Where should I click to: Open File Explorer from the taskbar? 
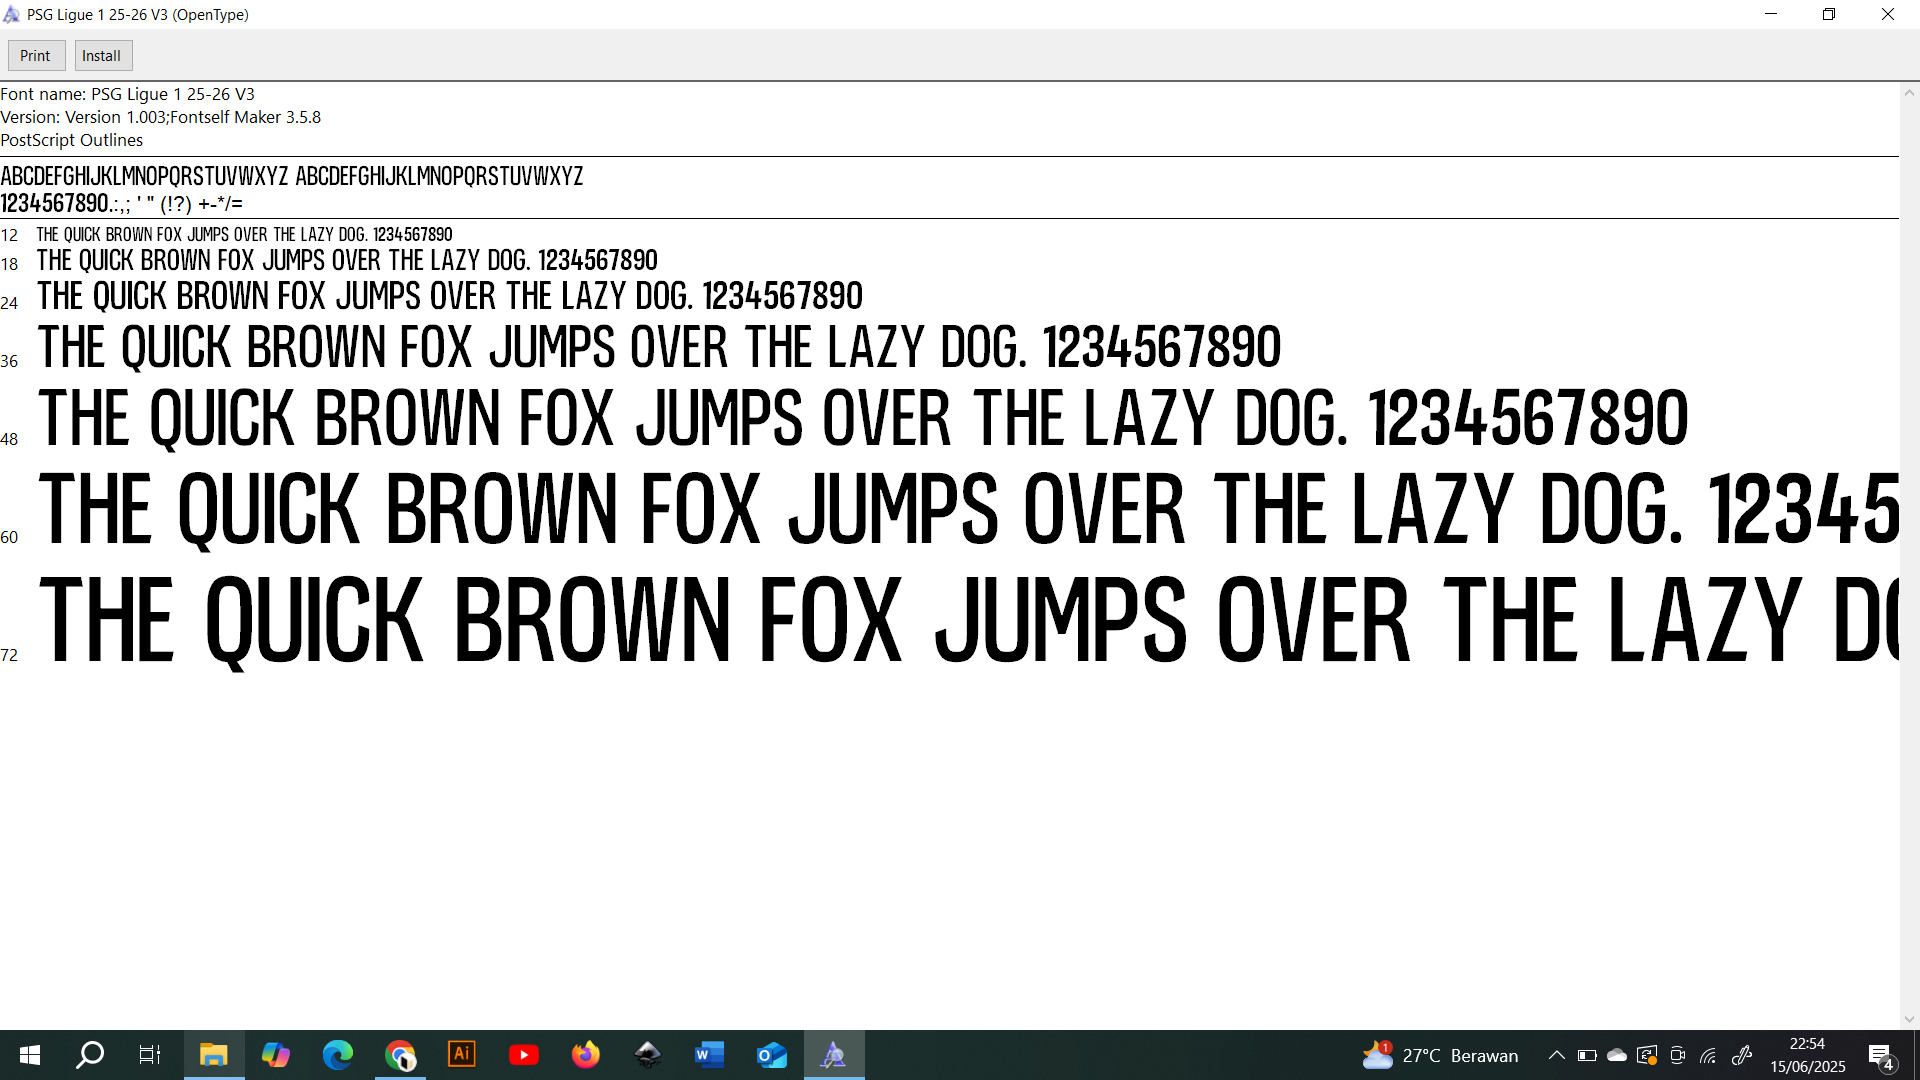click(x=213, y=1055)
